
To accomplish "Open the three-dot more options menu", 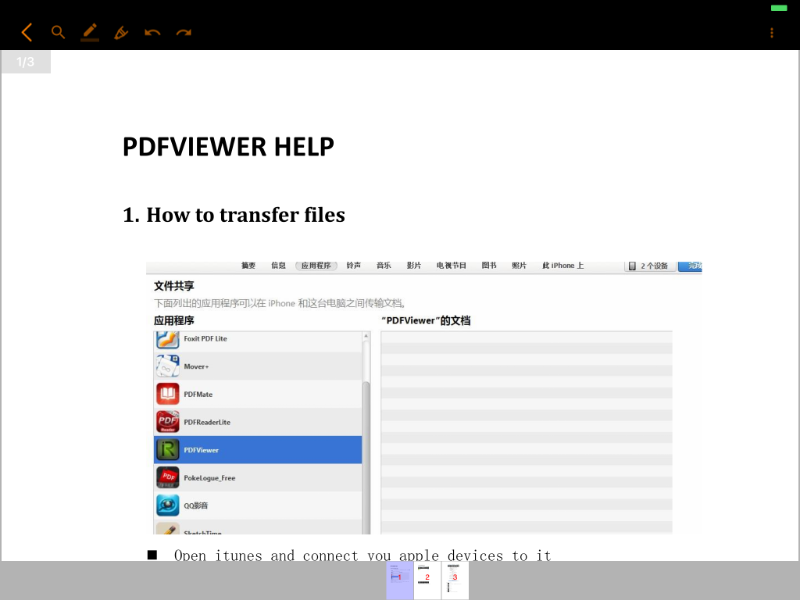I will [771, 33].
